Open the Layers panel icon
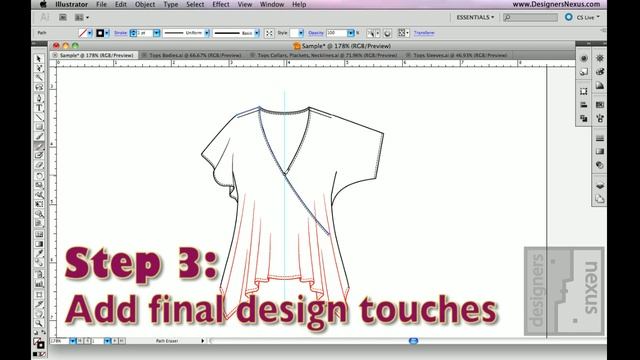This screenshot has width=640, height=360. pyautogui.click(x=600, y=185)
